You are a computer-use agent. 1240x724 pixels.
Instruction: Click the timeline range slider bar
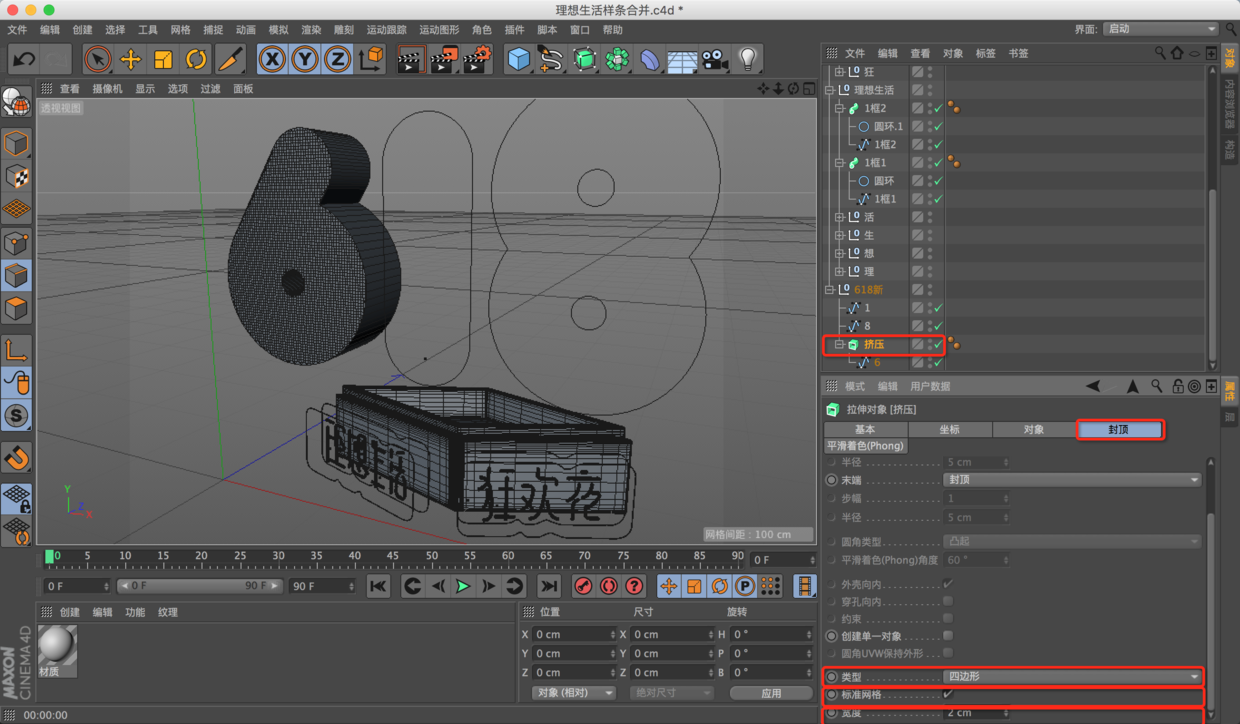(200, 586)
